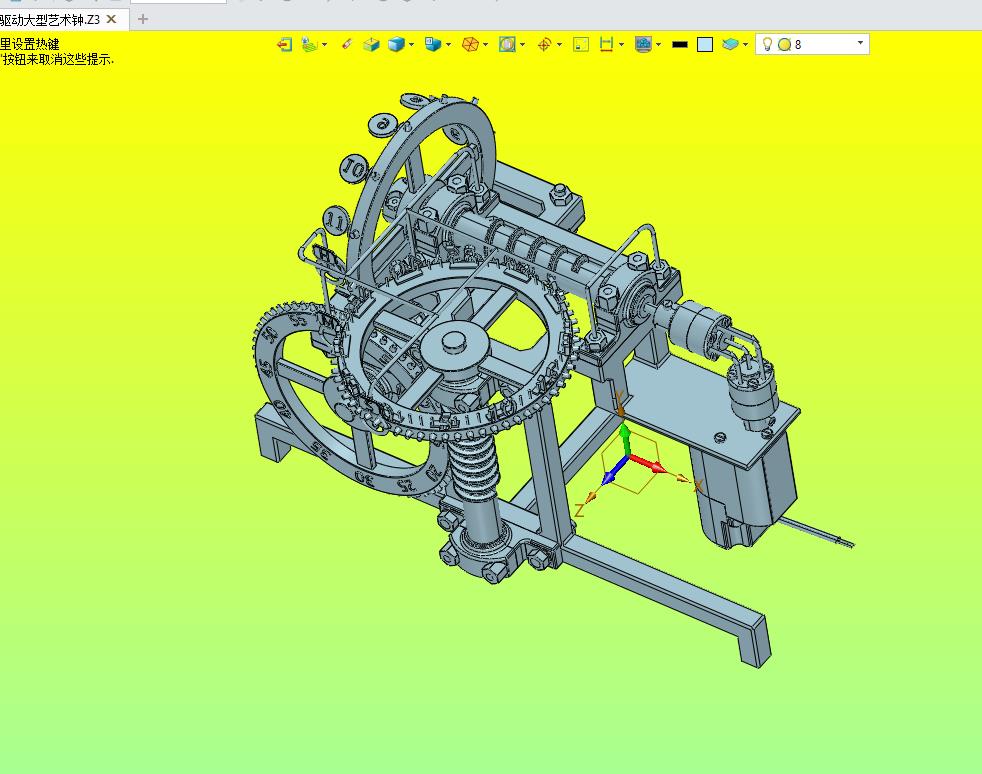Click the red X axis arrow of triad
The width and height of the screenshot is (982, 774).
pos(648,463)
